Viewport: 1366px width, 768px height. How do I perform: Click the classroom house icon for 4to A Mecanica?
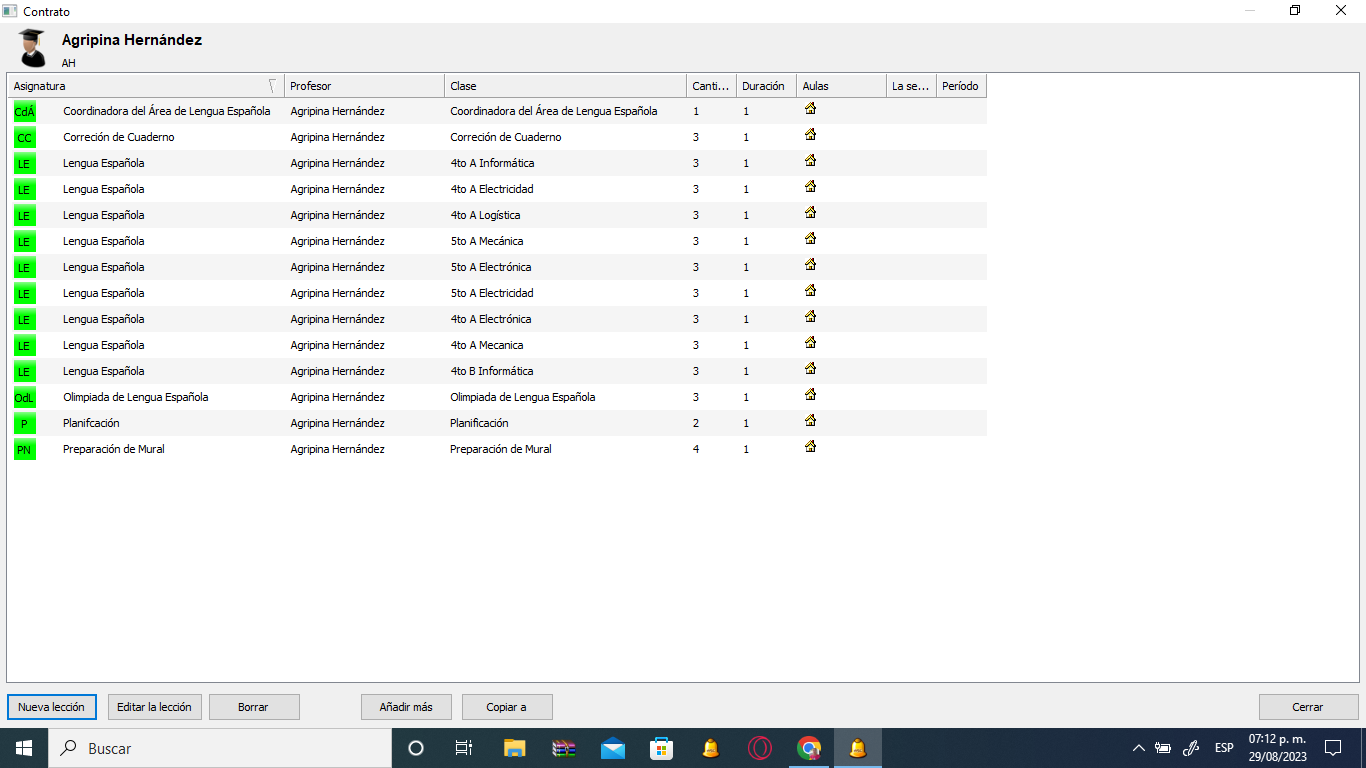[811, 342]
